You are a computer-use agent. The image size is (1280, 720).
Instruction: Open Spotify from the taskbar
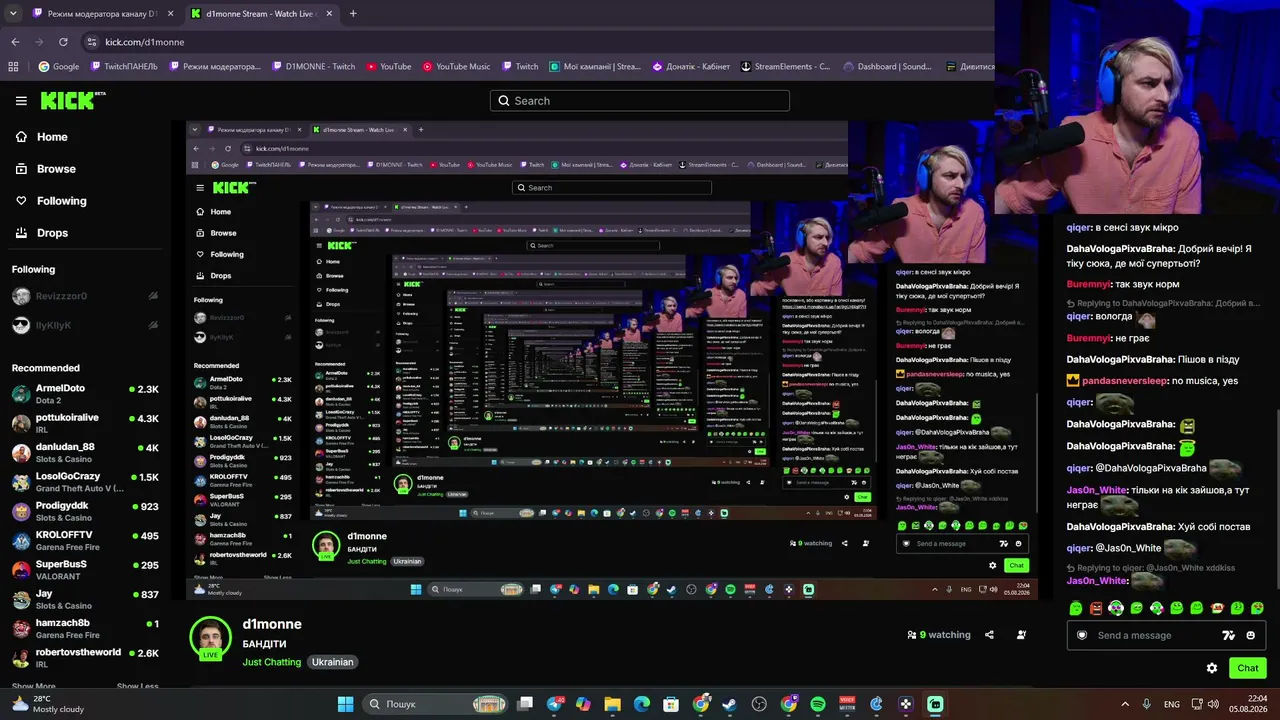coord(817,704)
